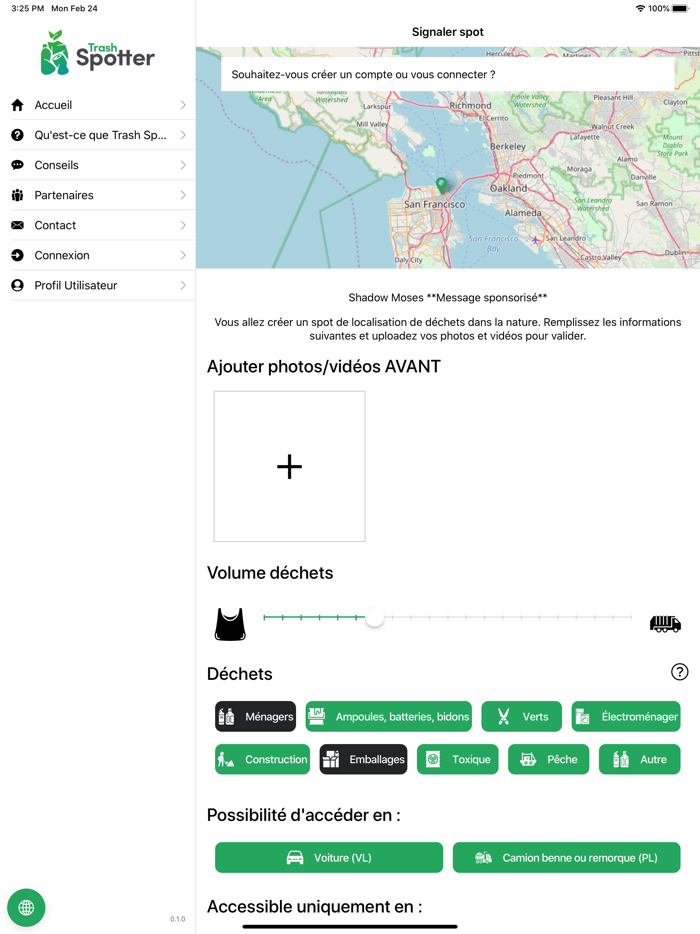700x934 pixels.
Task: Click the Berkeley label on the map
Action: pos(508,147)
